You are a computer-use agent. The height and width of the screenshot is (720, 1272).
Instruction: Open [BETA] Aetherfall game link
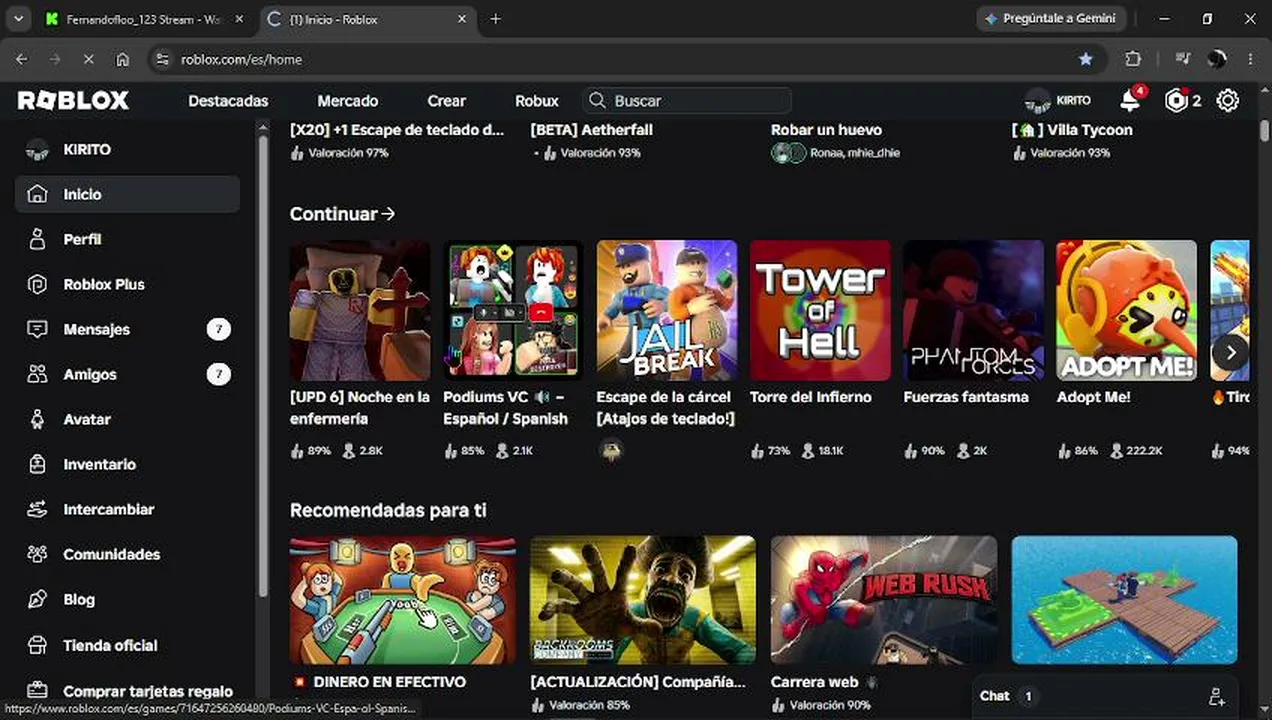coord(591,130)
